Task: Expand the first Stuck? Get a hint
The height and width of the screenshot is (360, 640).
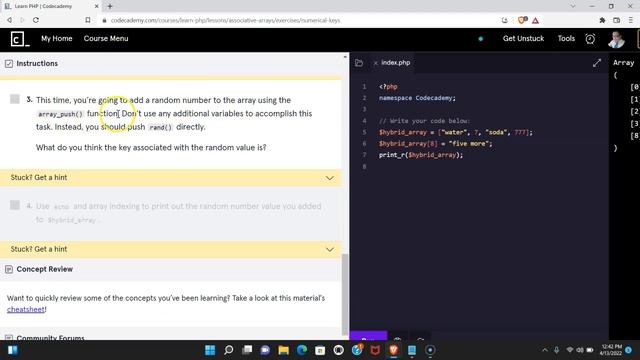Action: [171, 178]
